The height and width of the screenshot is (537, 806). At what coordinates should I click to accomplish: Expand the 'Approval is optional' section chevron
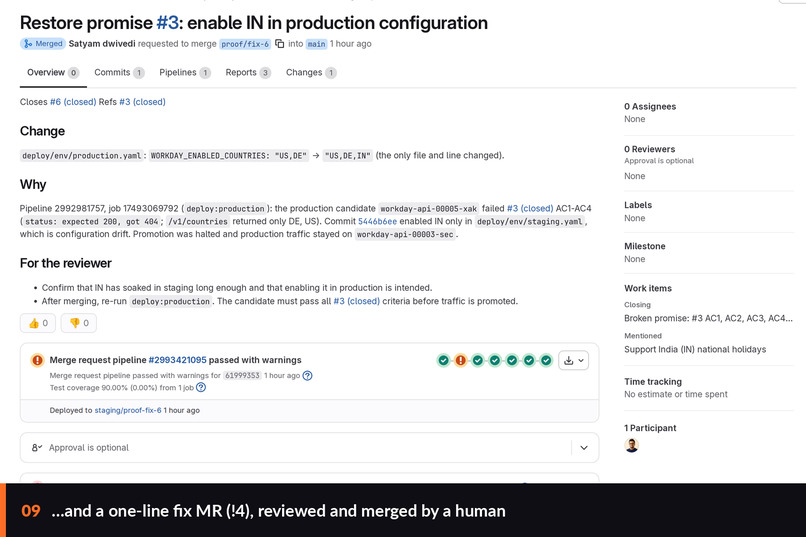[584, 448]
